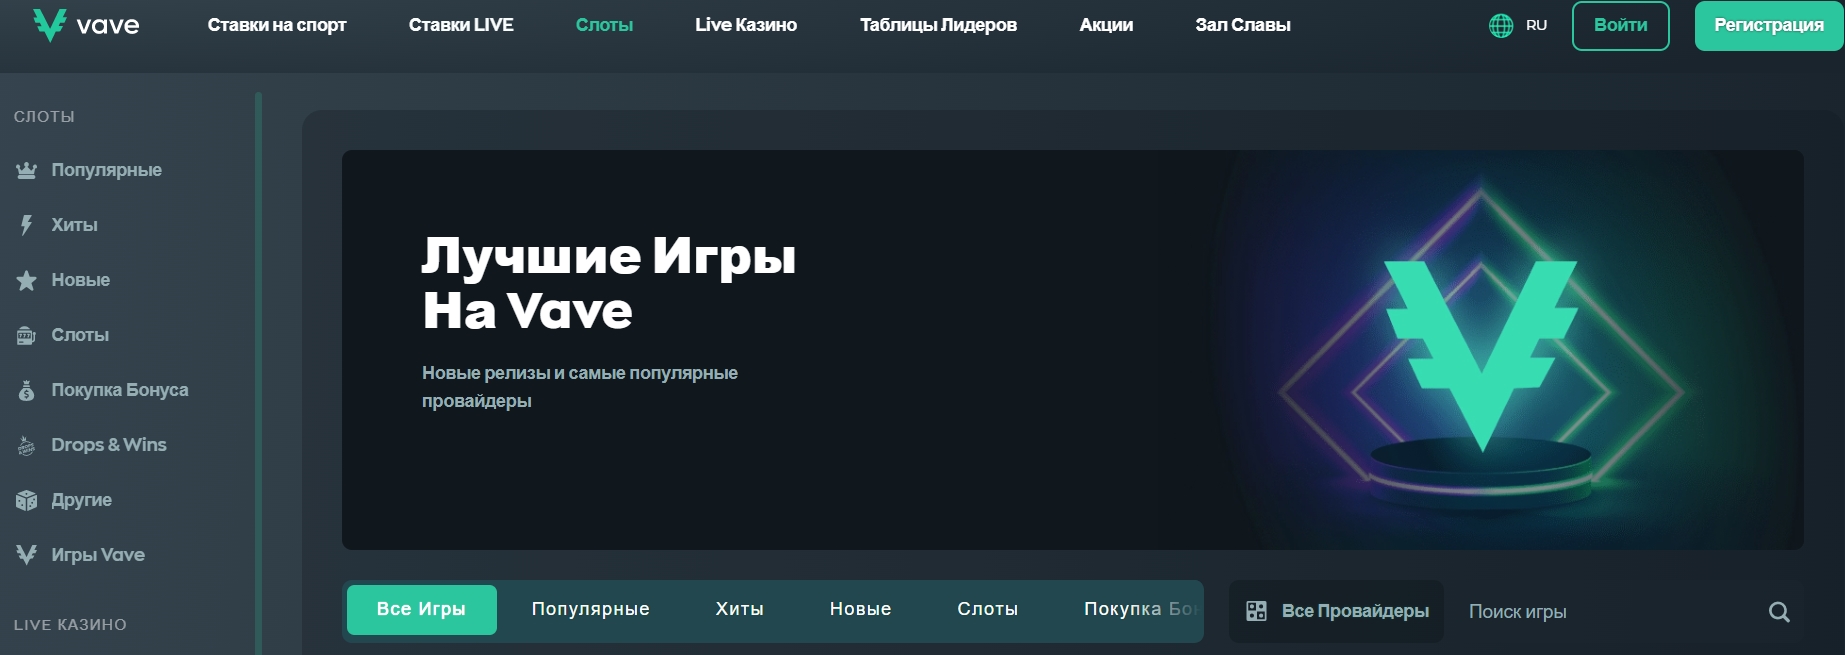Click the Vave logo in the header
This screenshot has height=655, width=1845.
click(x=86, y=25)
